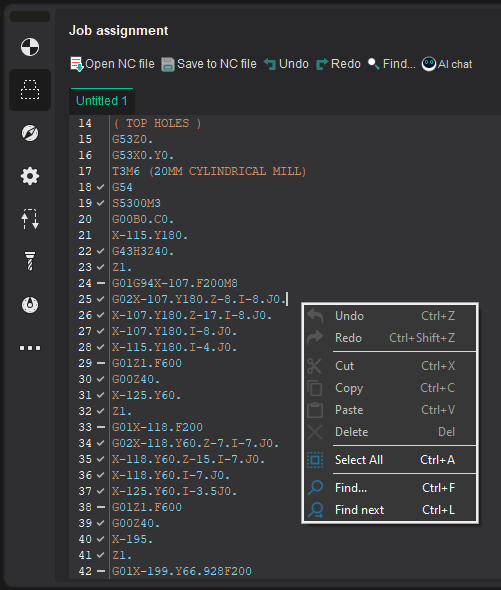
Task: Click the check mark beside line 18
Action: [101, 187]
